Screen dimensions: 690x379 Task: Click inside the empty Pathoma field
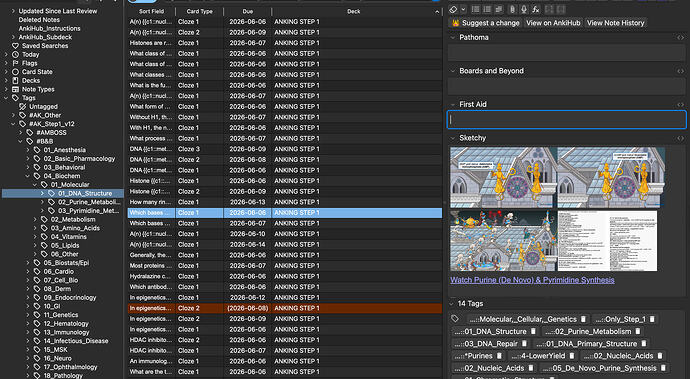point(566,53)
